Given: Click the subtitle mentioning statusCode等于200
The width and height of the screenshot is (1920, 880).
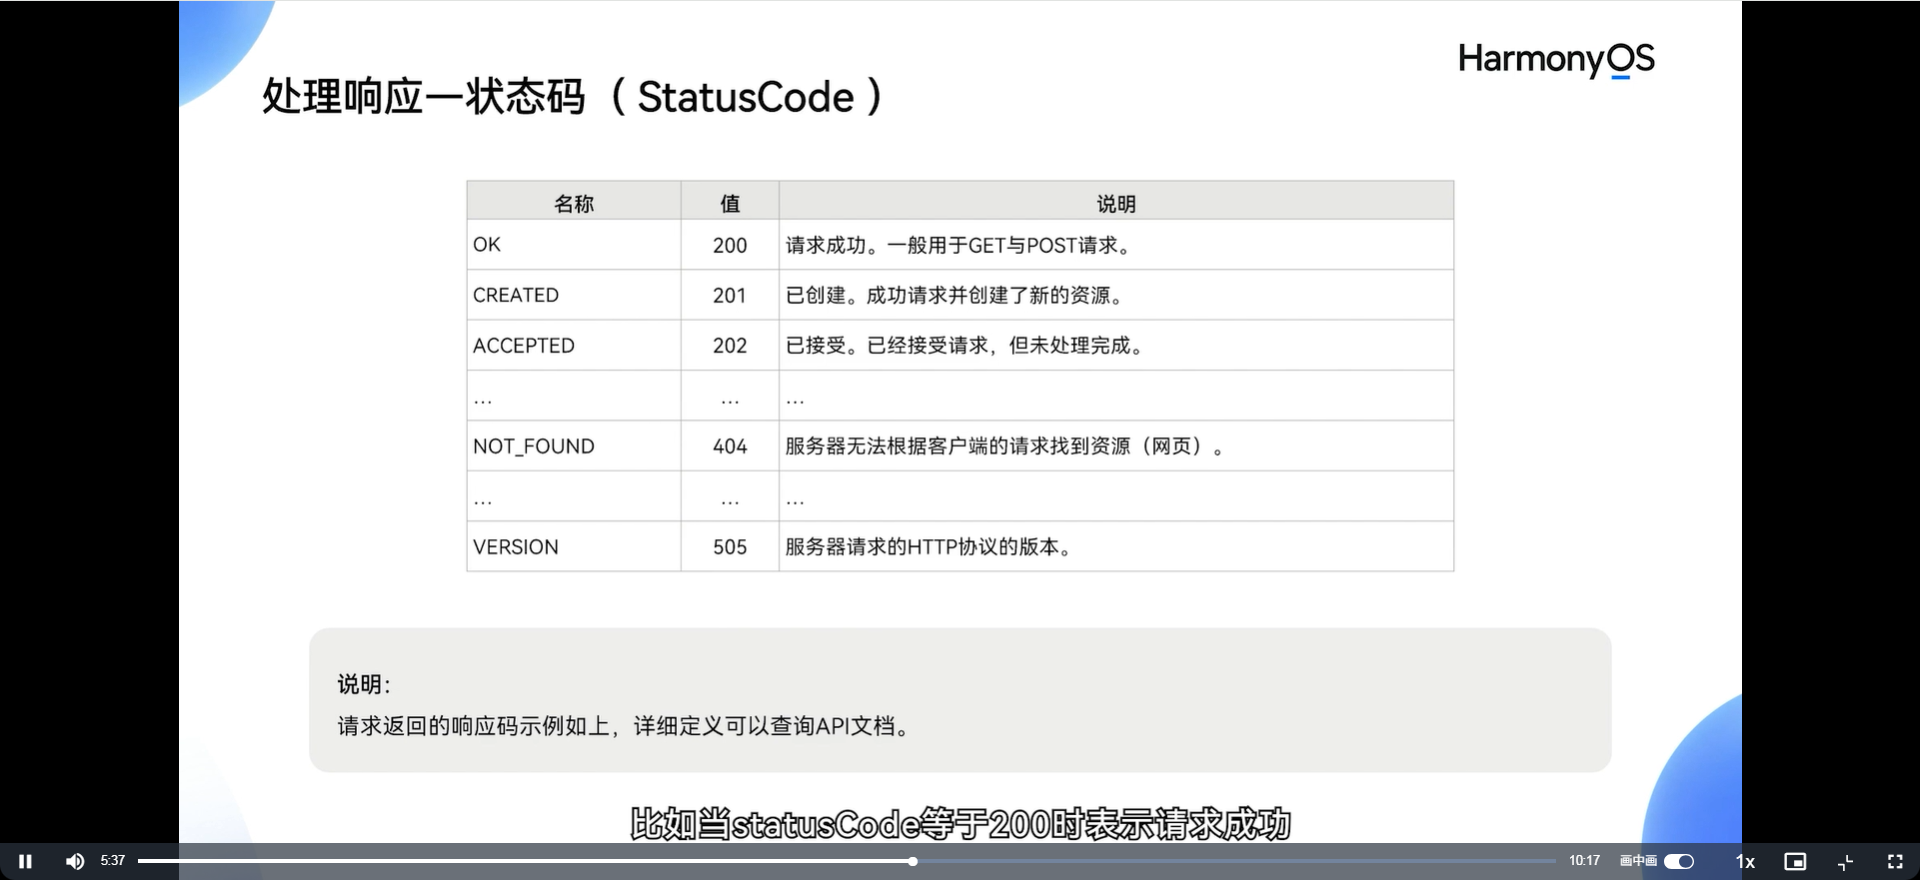Looking at the screenshot, I should click(x=961, y=824).
